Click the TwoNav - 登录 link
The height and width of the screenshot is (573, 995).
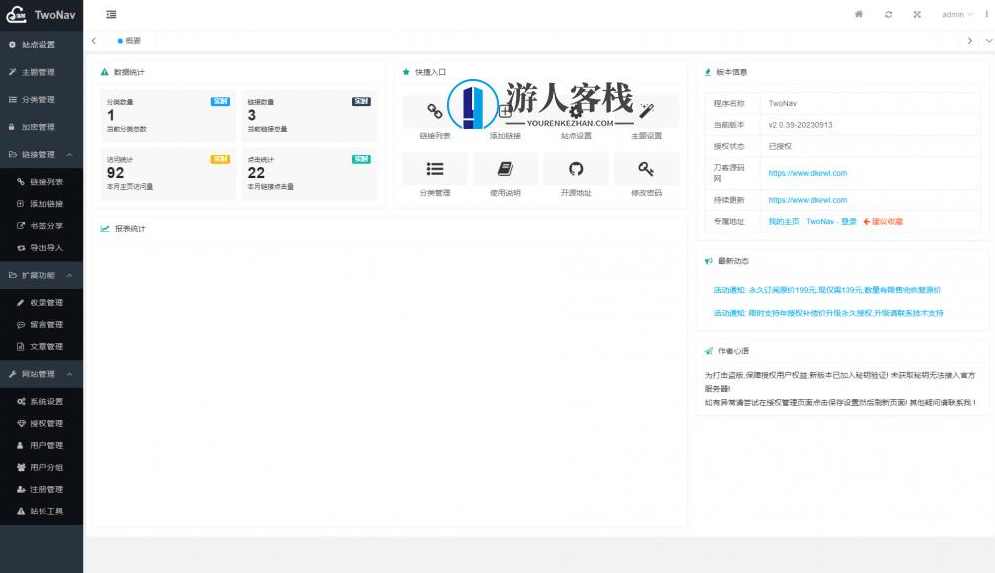click(x=831, y=221)
